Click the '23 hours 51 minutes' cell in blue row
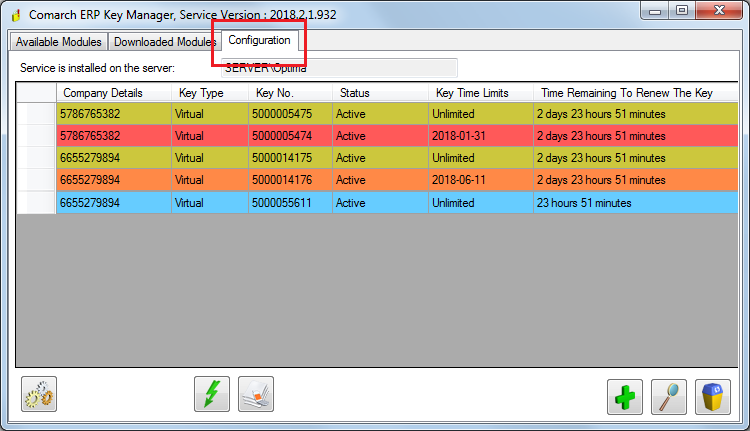750x431 pixels. coord(636,203)
